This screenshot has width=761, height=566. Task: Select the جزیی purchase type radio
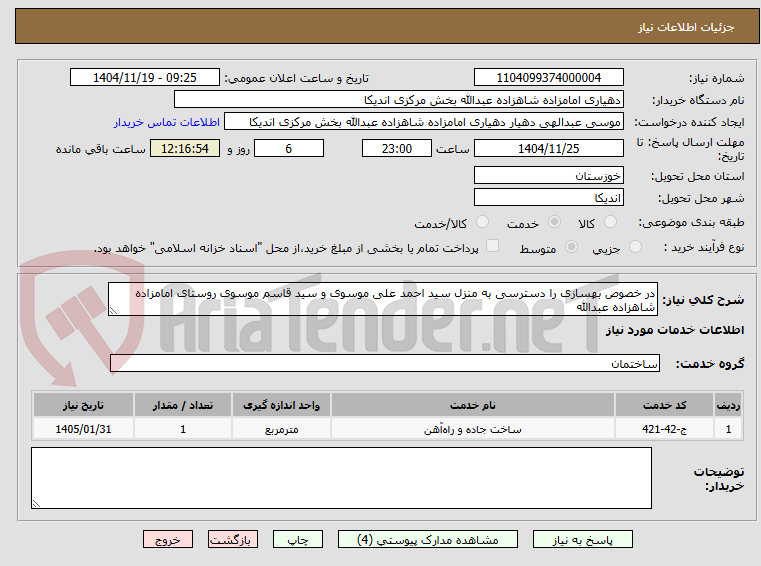tap(635, 247)
